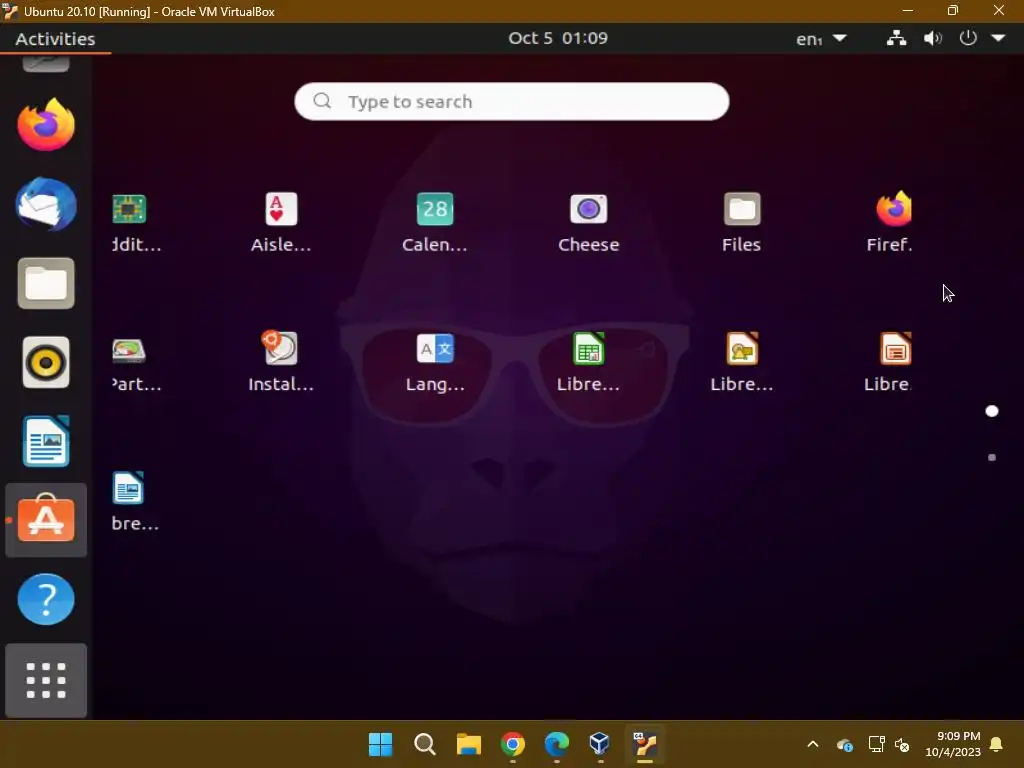This screenshot has height=768, width=1024.
Task: Click the volume icon in top bar
Action: [x=933, y=38]
